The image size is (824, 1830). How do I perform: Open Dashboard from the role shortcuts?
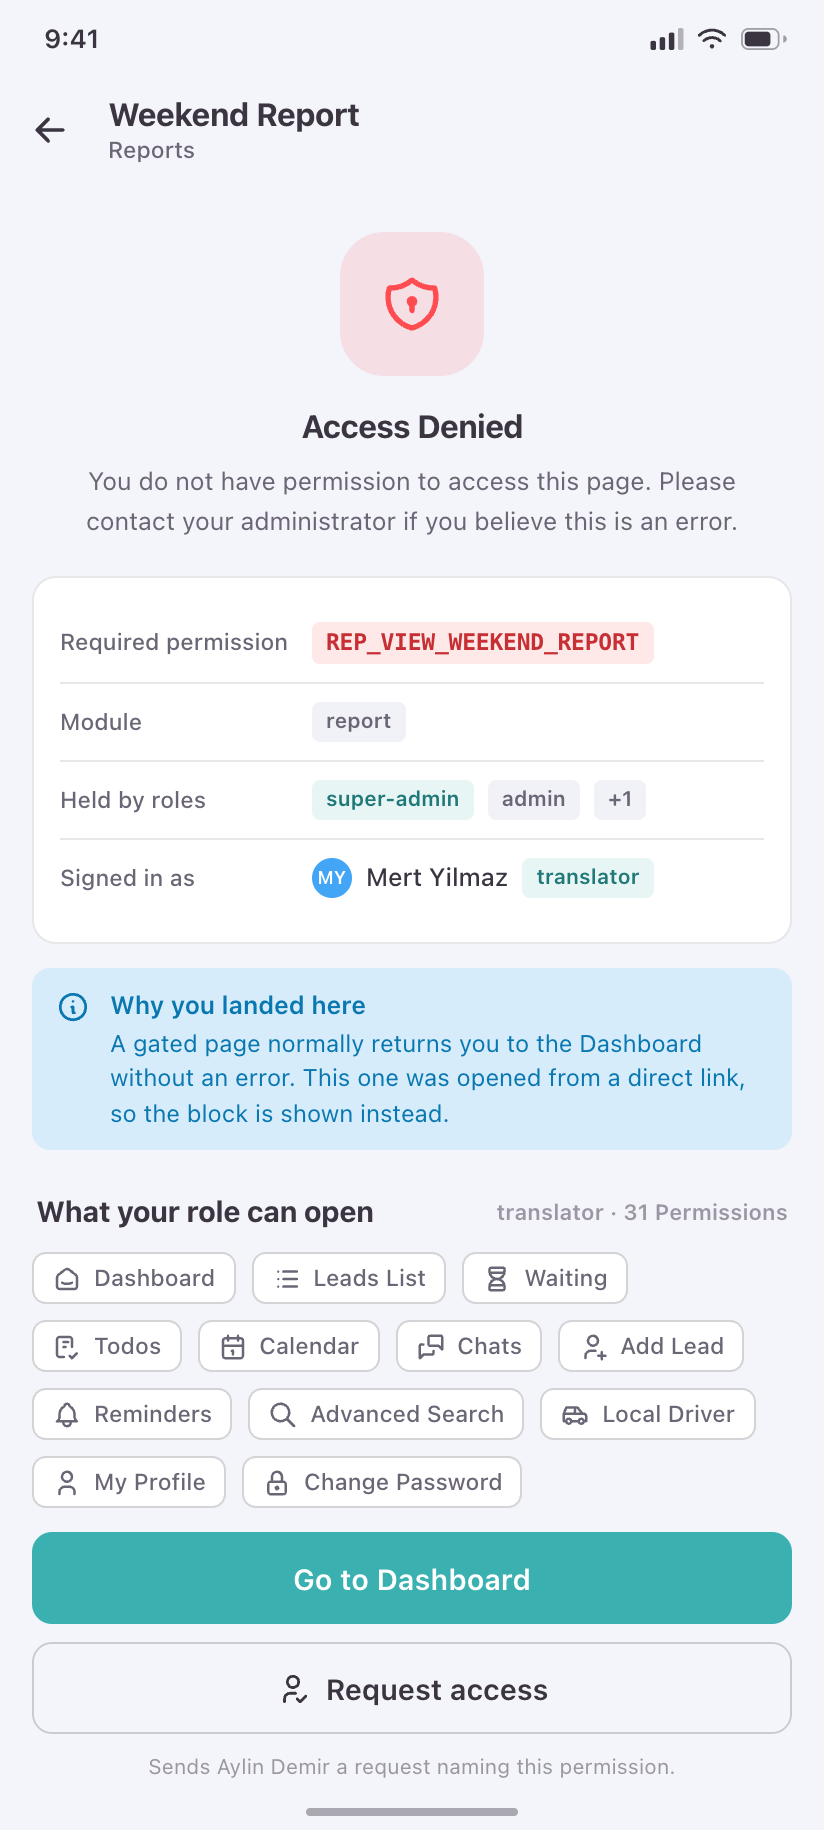click(134, 1278)
